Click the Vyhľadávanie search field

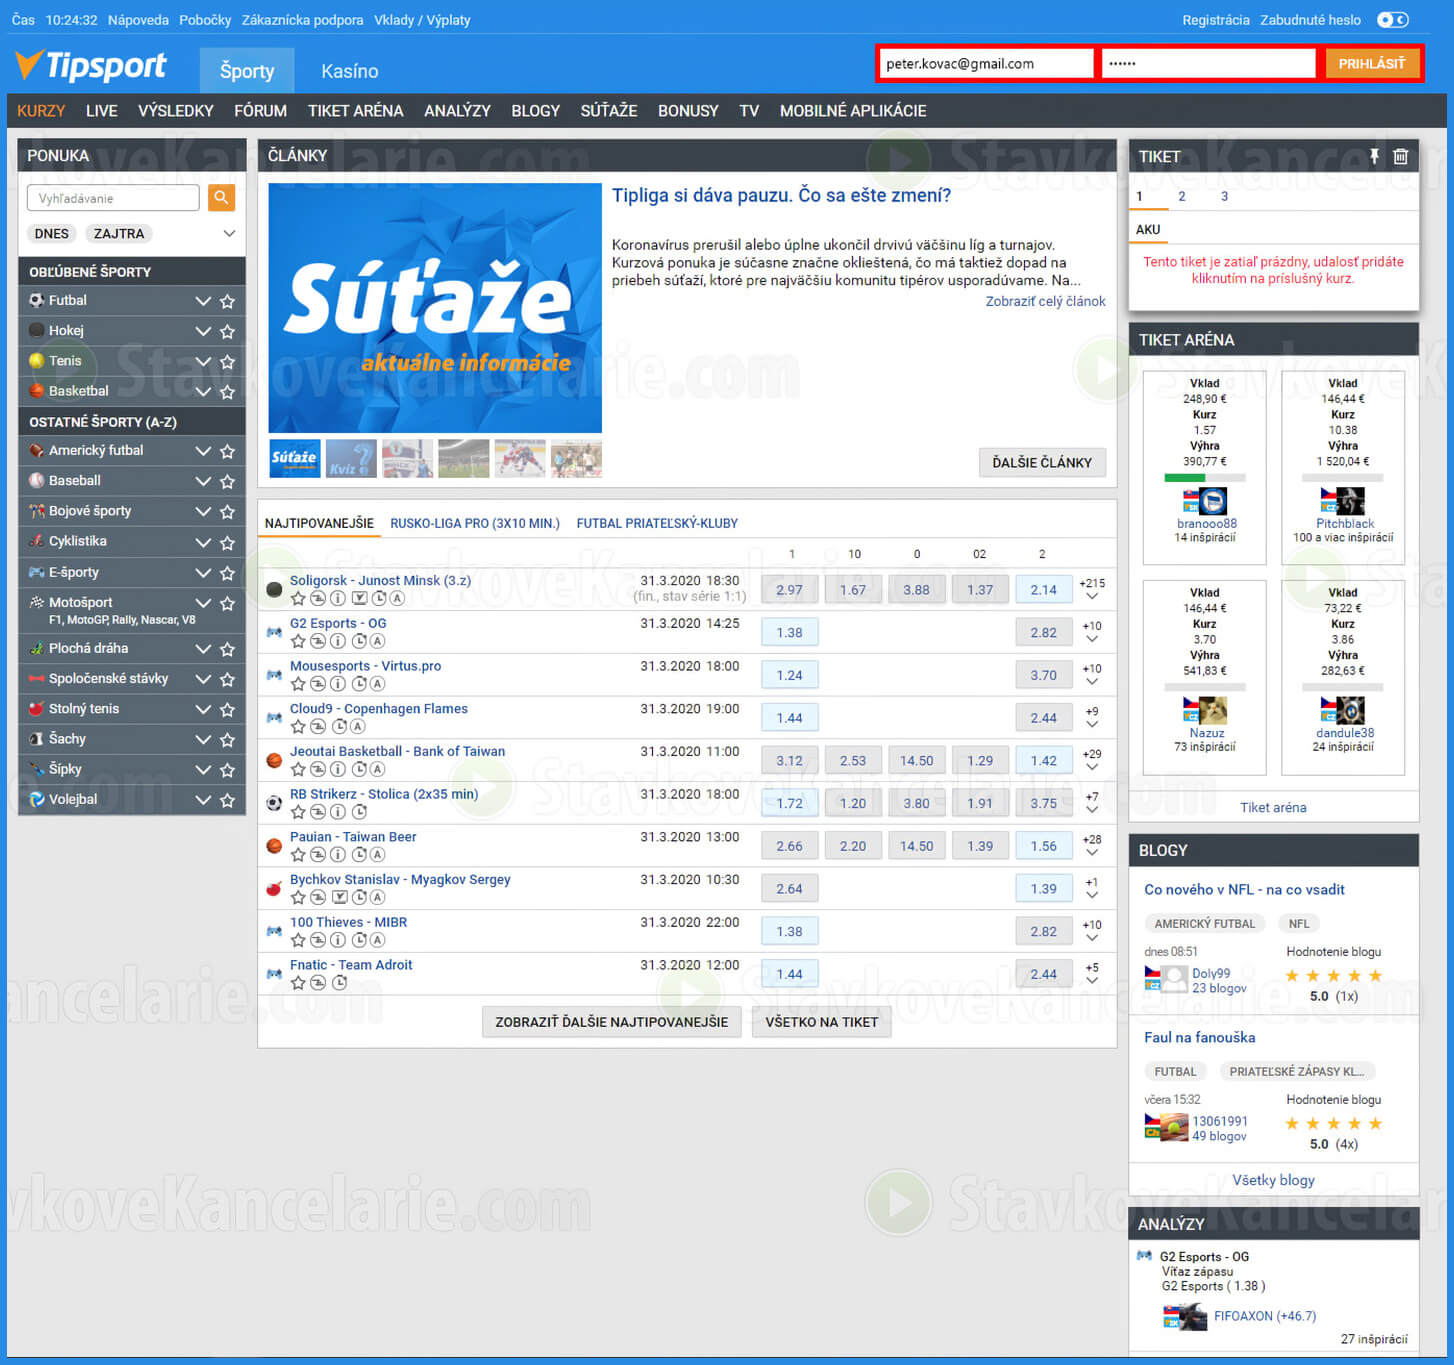tap(113, 198)
